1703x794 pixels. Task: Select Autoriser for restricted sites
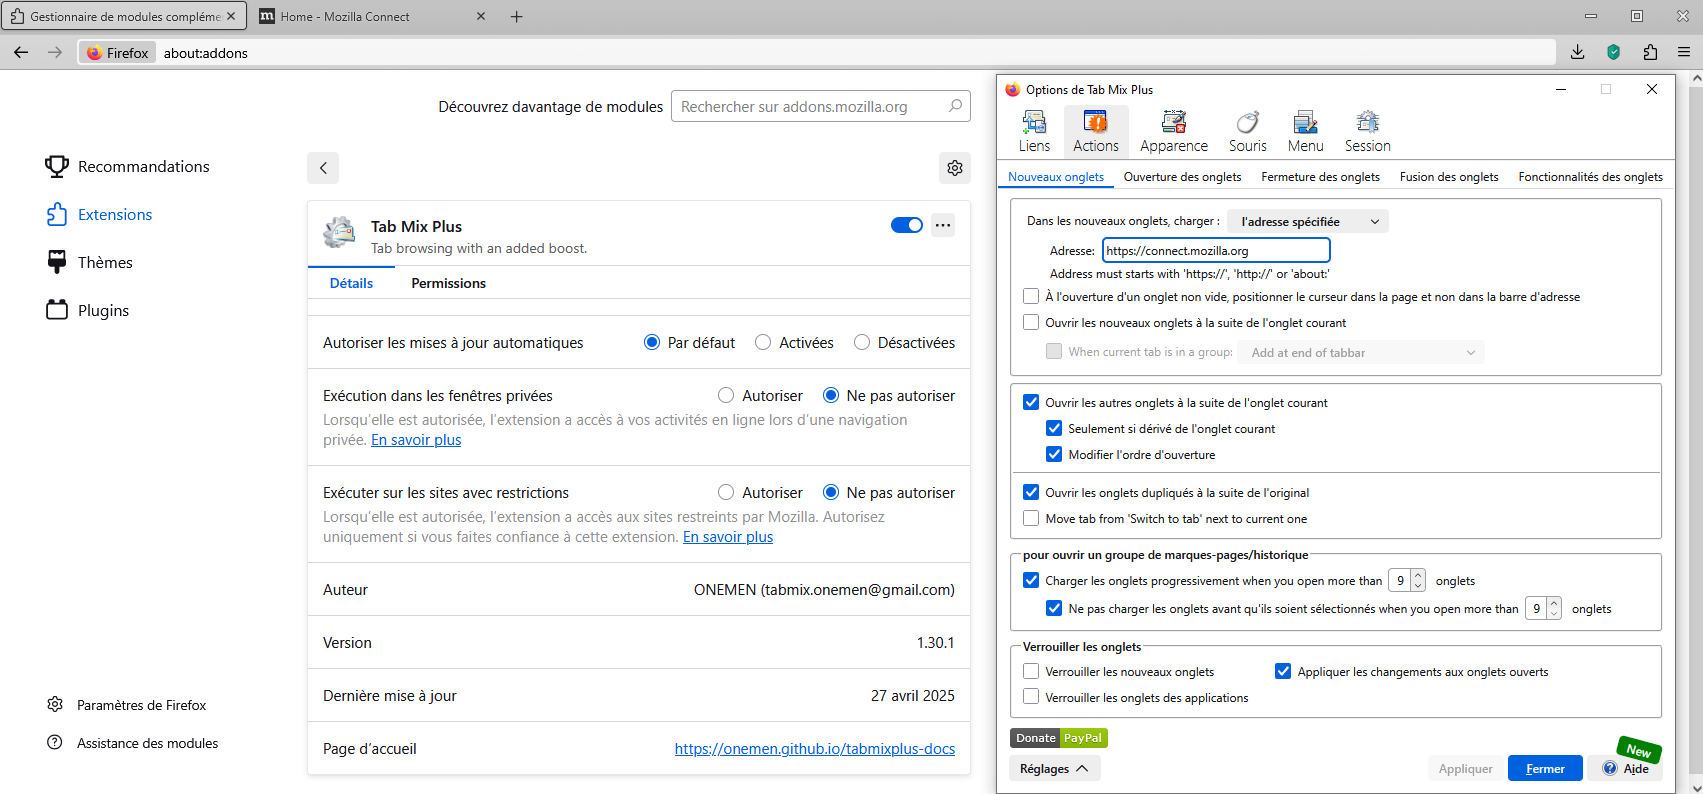[x=726, y=492]
